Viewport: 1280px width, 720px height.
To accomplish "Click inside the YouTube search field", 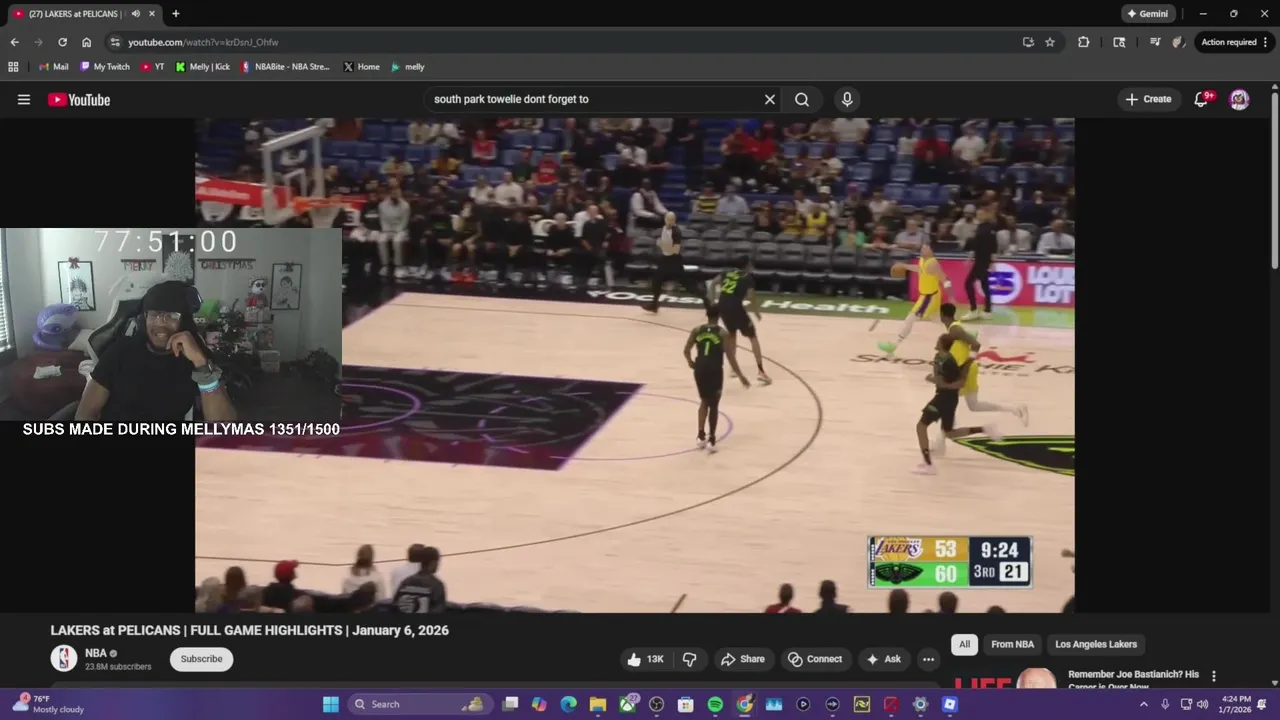I will [594, 99].
